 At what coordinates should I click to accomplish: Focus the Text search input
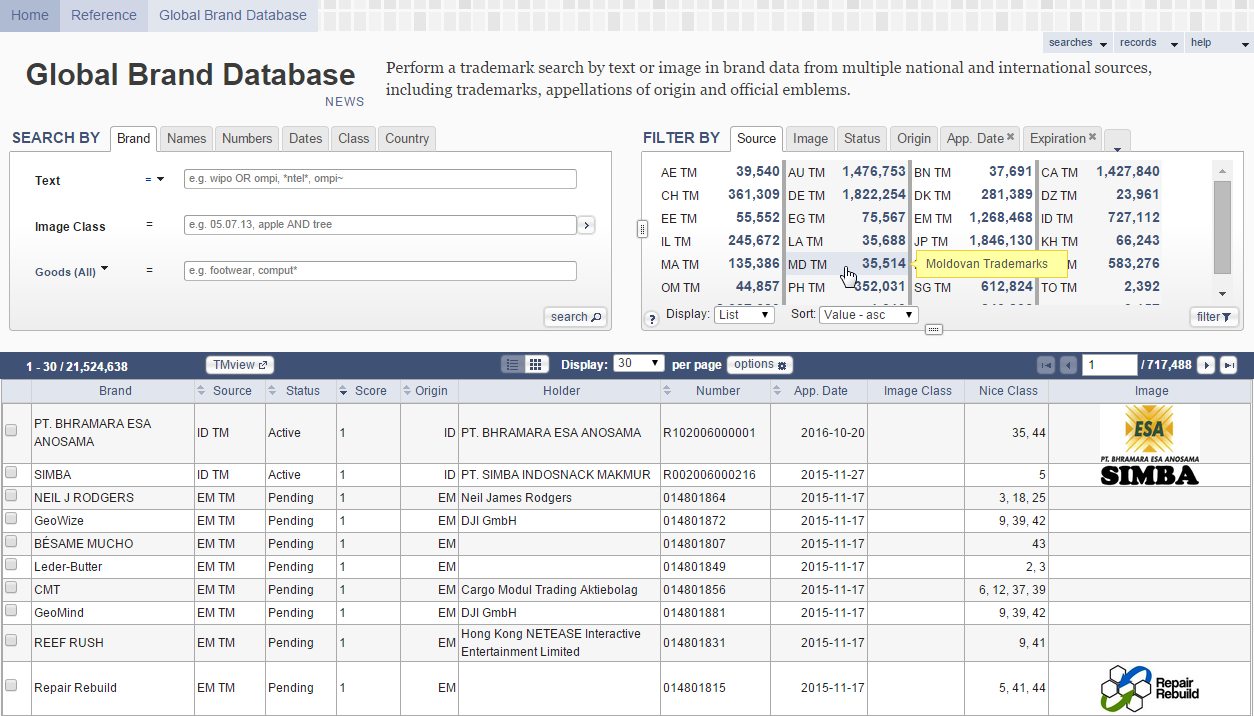pyautogui.click(x=380, y=179)
